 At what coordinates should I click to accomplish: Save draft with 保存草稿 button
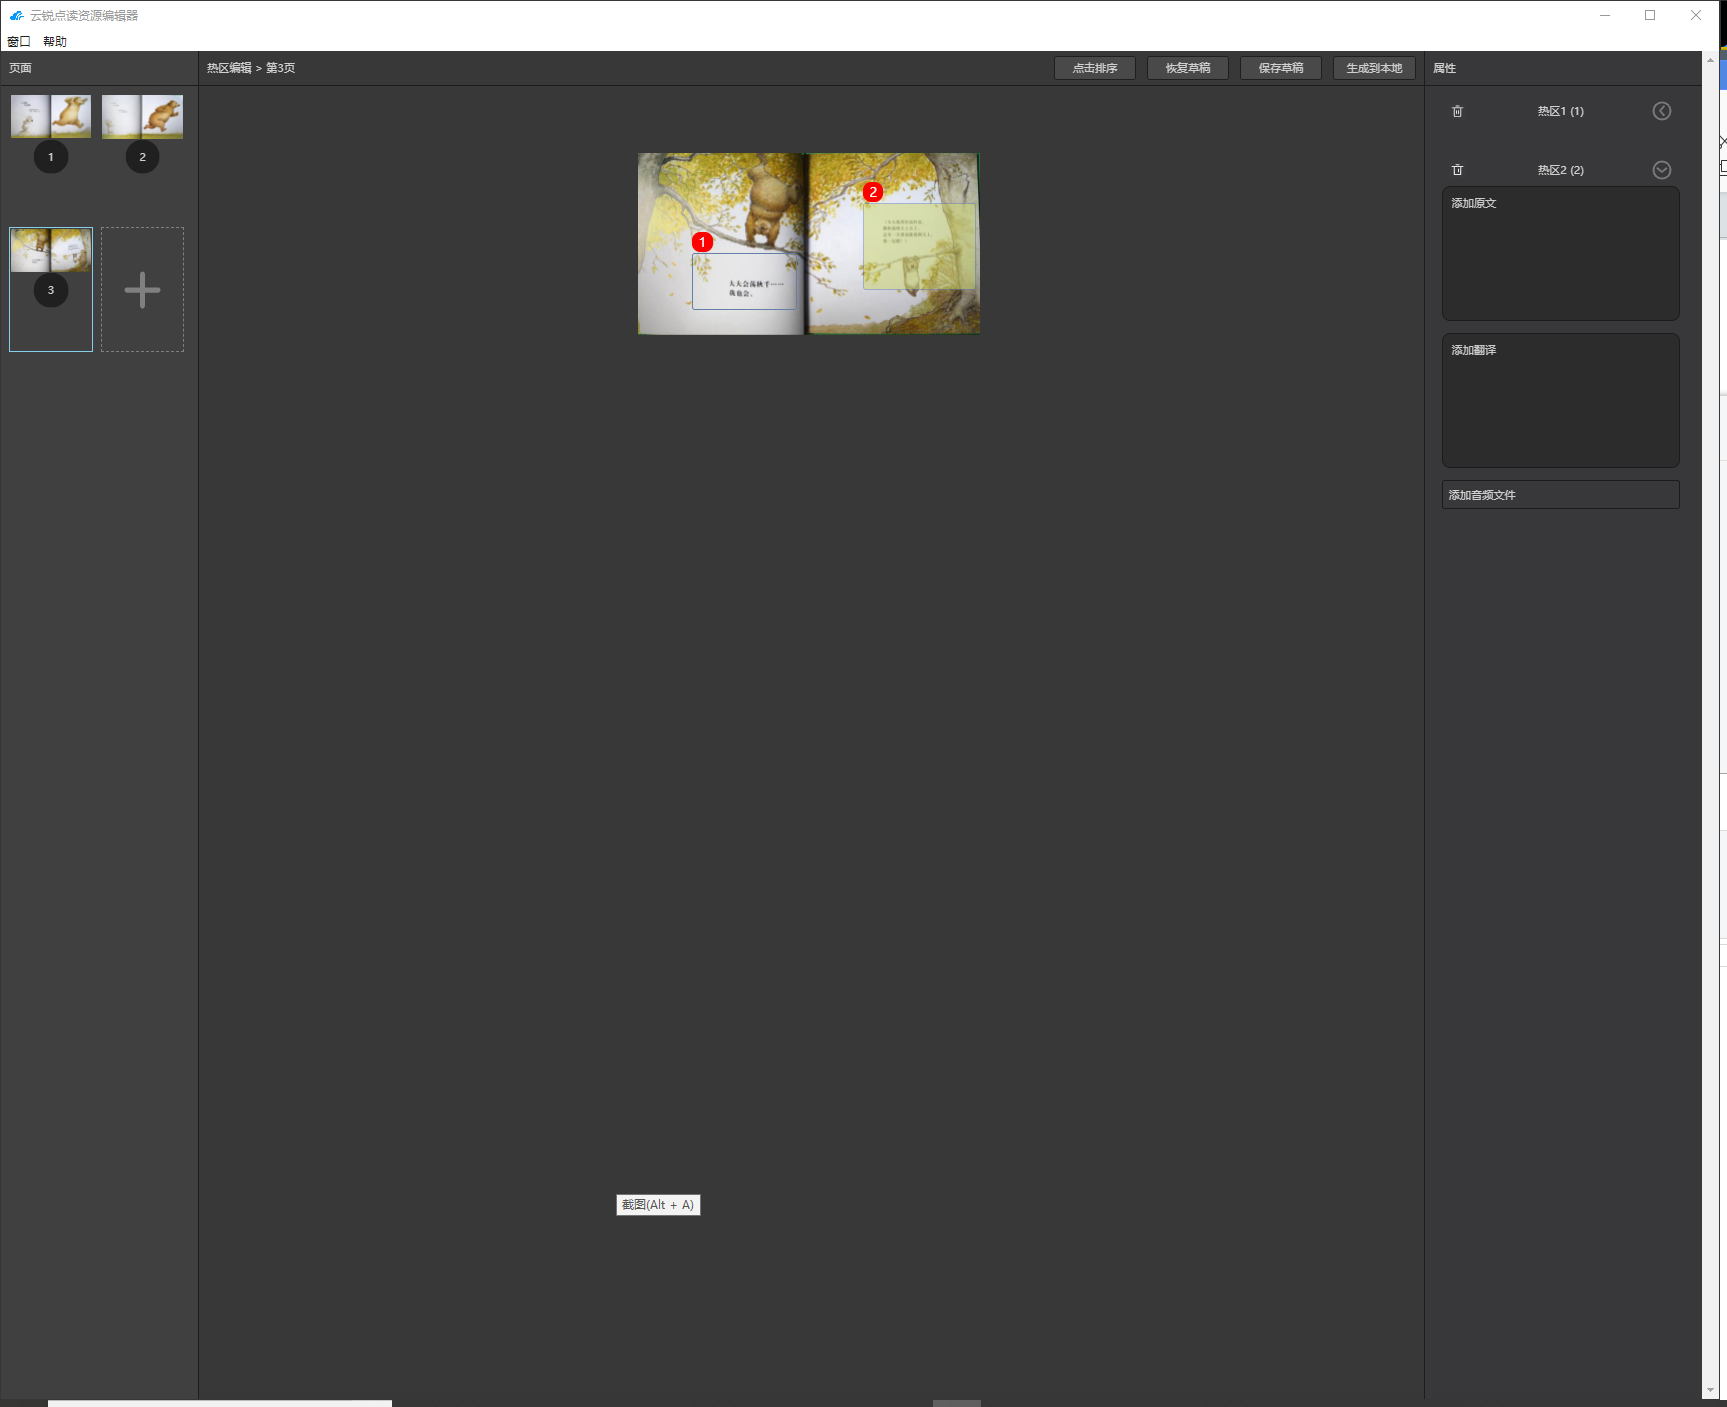pyautogui.click(x=1280, y=68)
